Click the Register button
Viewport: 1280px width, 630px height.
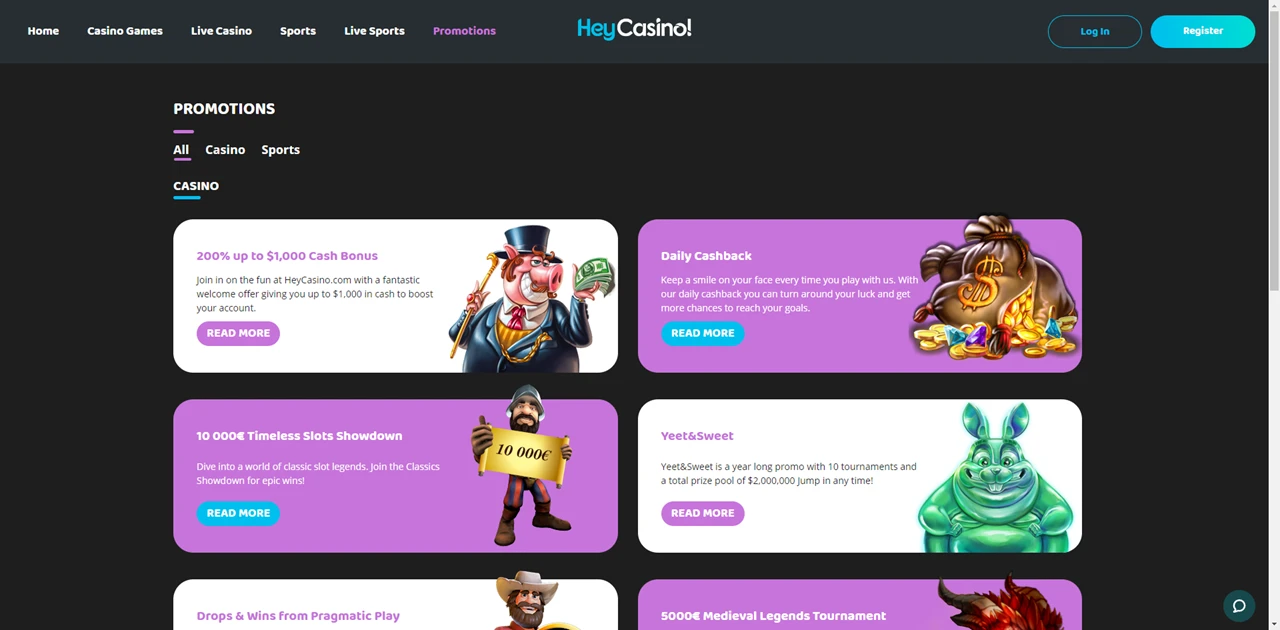[1202, 31]
